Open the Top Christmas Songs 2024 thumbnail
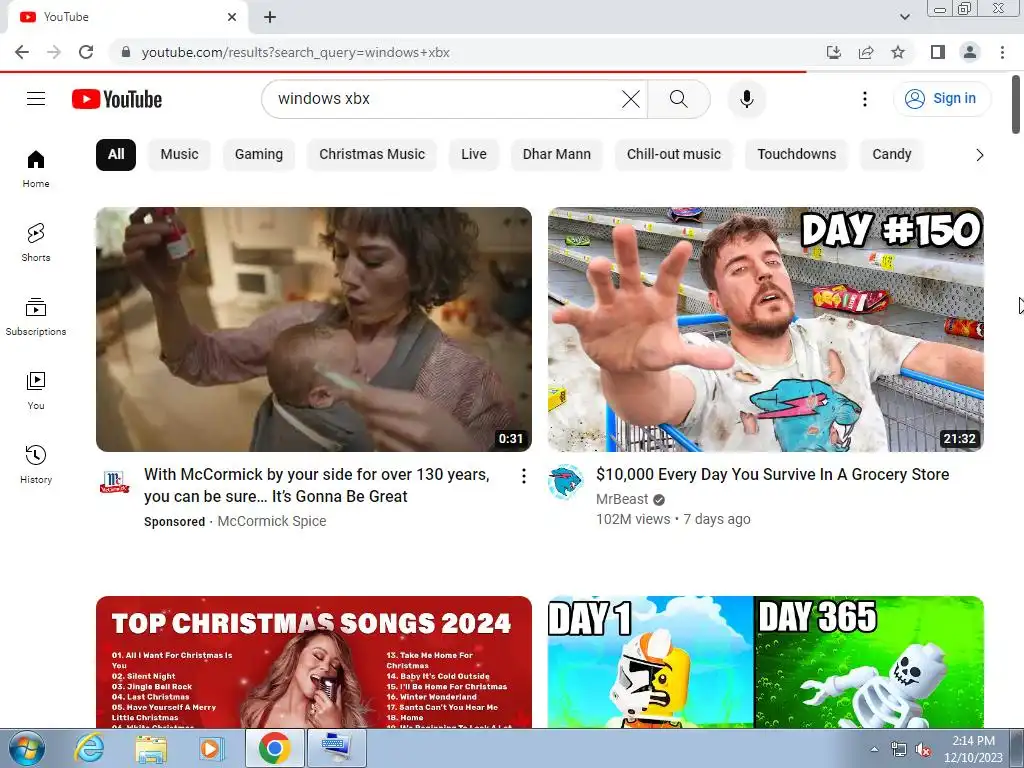Viewport: 1024px width, 768px height. [x=313, y=662]
